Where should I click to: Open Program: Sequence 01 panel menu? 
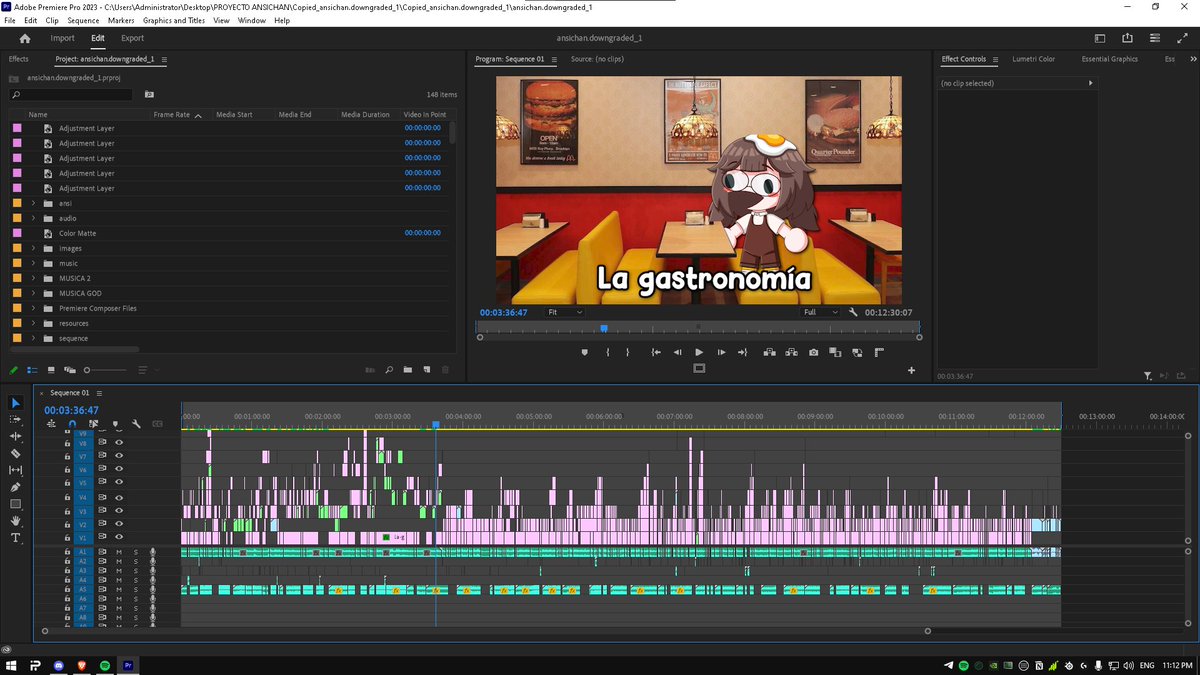(x=553, y=59)
